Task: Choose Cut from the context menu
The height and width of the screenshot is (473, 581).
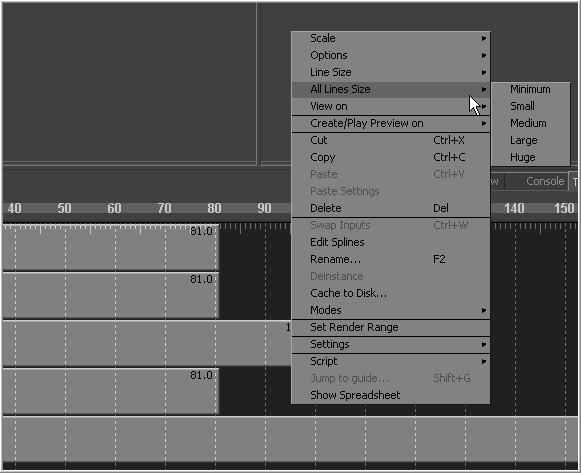Action: (x=391, y=140)
